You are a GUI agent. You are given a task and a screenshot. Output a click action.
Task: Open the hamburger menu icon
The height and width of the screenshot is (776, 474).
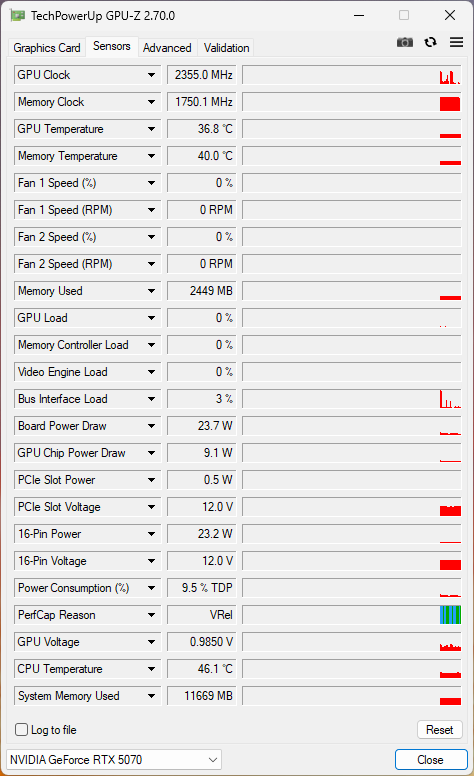456,43
